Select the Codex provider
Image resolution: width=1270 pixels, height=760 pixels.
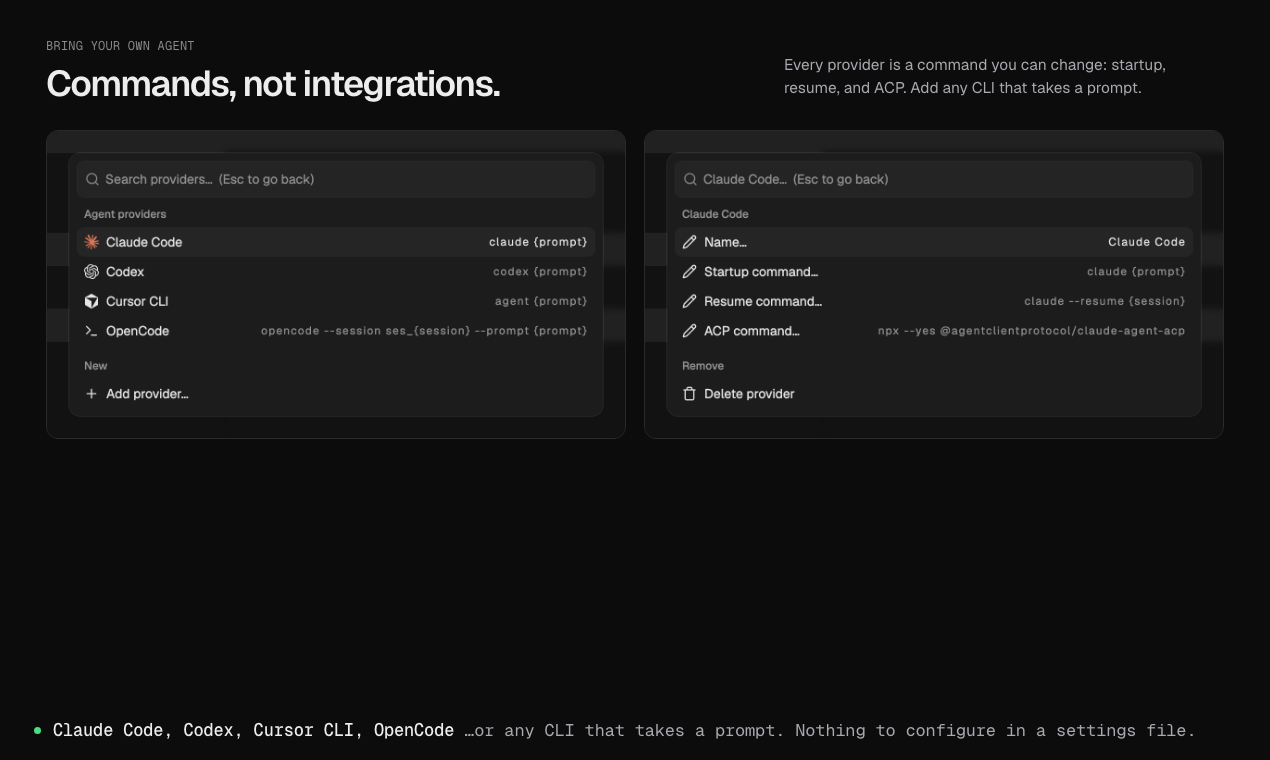pos(336,272)
